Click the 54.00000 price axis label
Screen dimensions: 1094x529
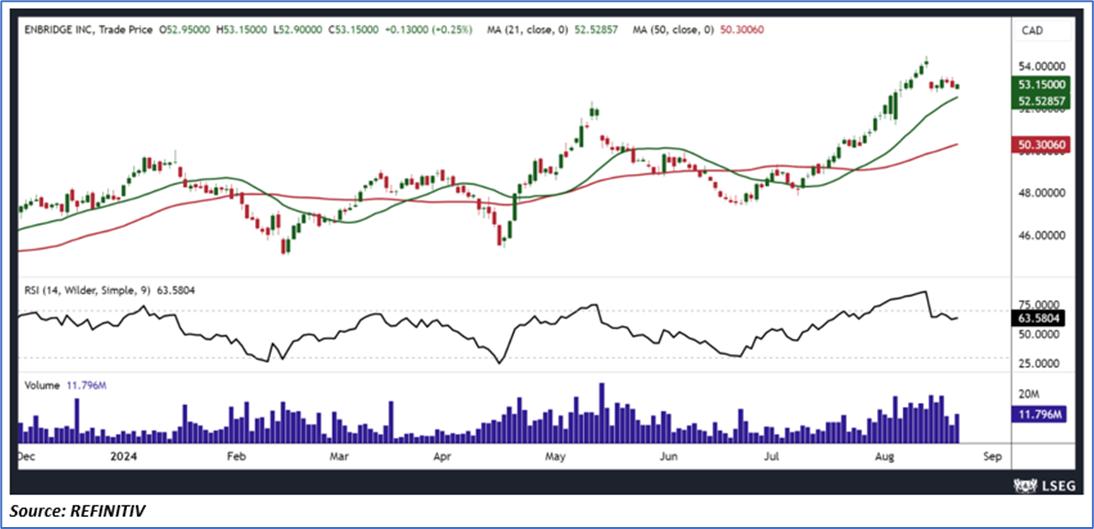pos(1041,66)
